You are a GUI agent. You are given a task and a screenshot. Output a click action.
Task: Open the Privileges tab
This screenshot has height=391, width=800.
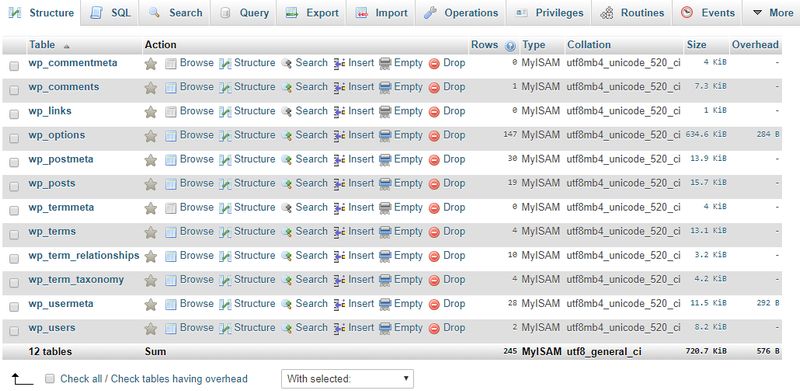pos(548,13)
